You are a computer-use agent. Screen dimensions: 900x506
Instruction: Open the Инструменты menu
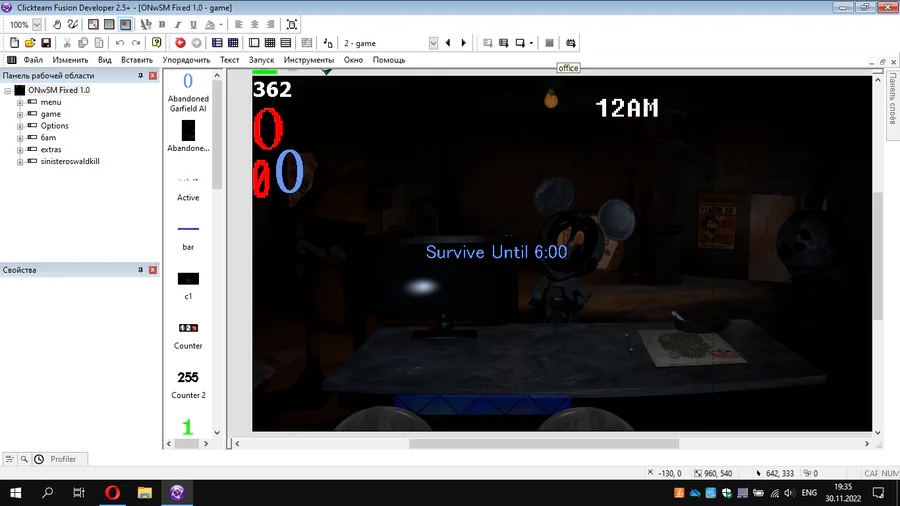pos(309,60)
